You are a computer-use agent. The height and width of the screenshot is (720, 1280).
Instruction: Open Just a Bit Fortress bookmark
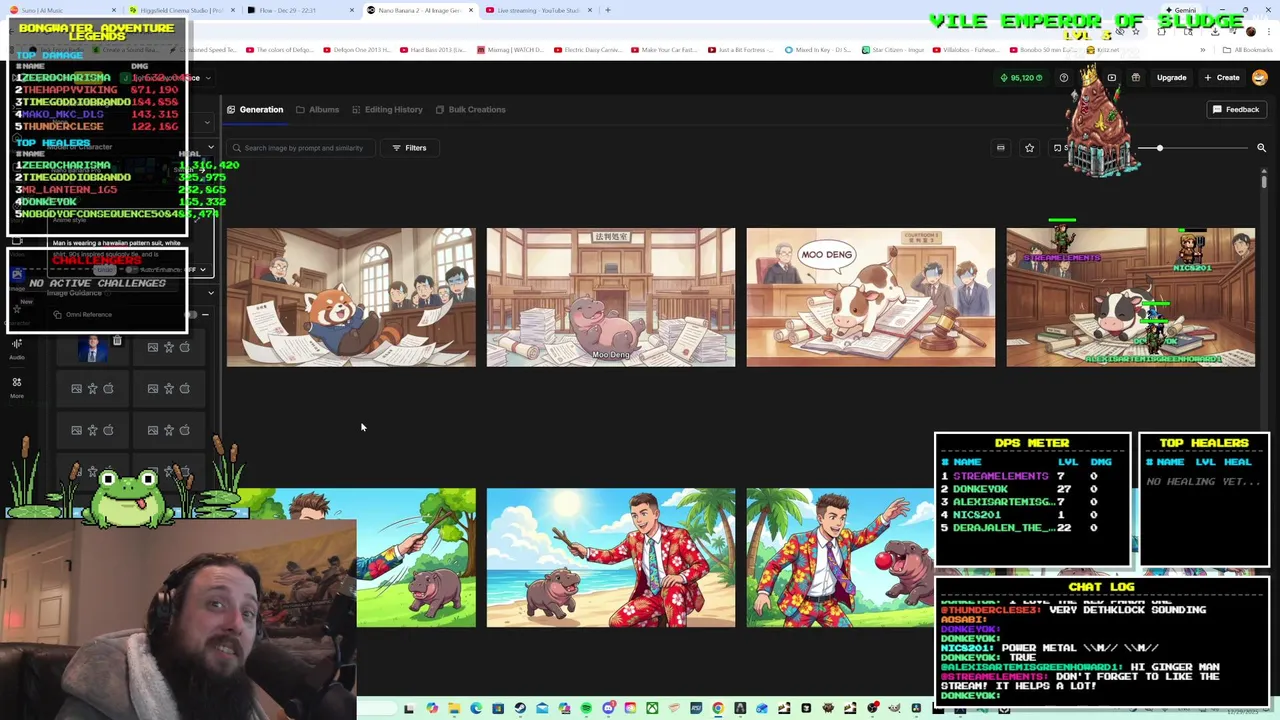(x=740, y=50)
